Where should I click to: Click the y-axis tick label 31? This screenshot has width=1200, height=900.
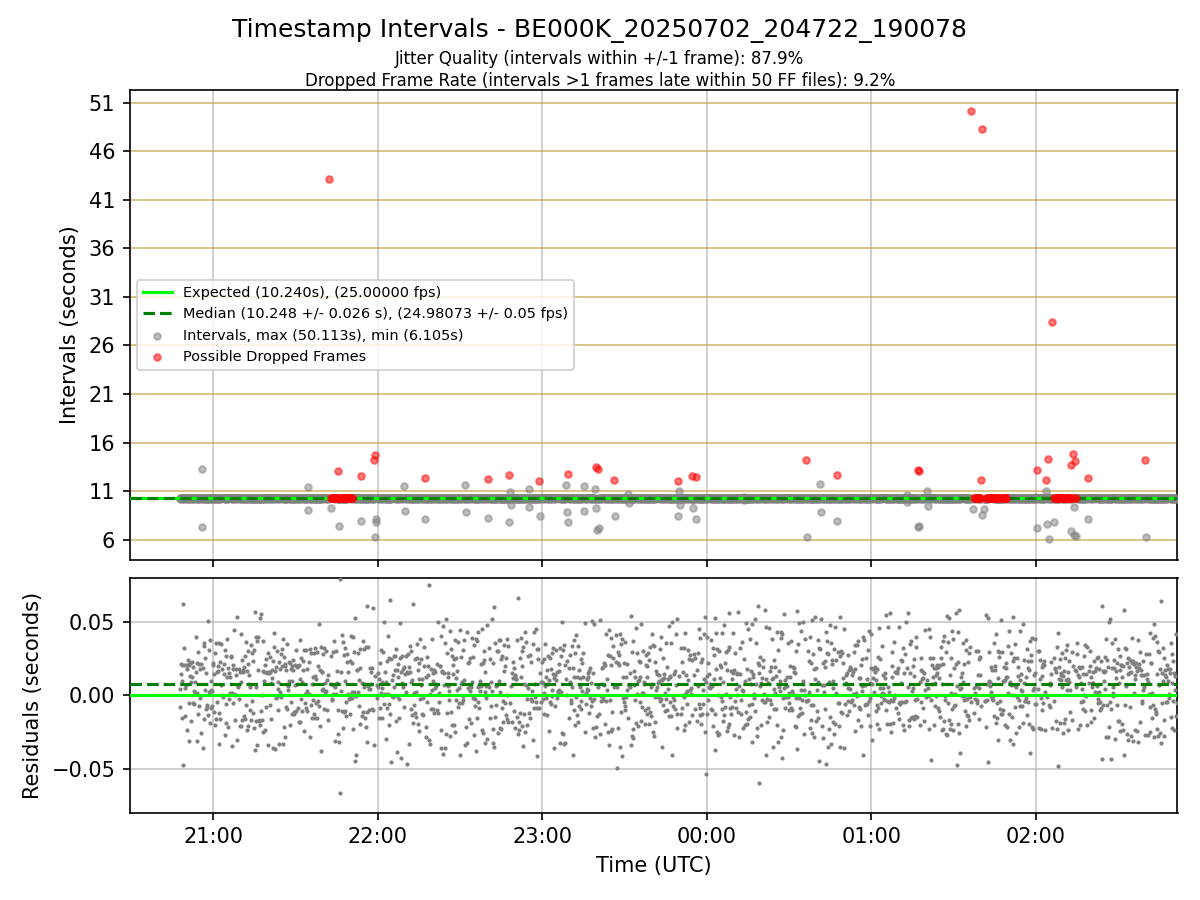[x=104, y=297]
